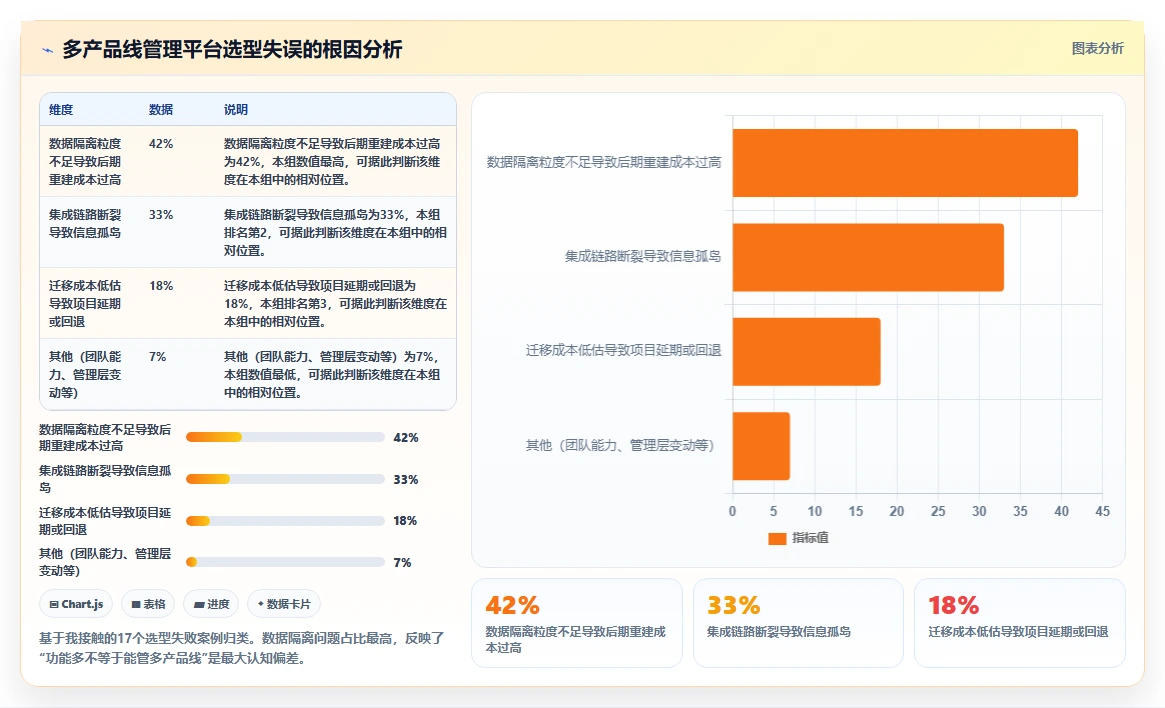Open the 18% data card

[x=1019, y=623]
